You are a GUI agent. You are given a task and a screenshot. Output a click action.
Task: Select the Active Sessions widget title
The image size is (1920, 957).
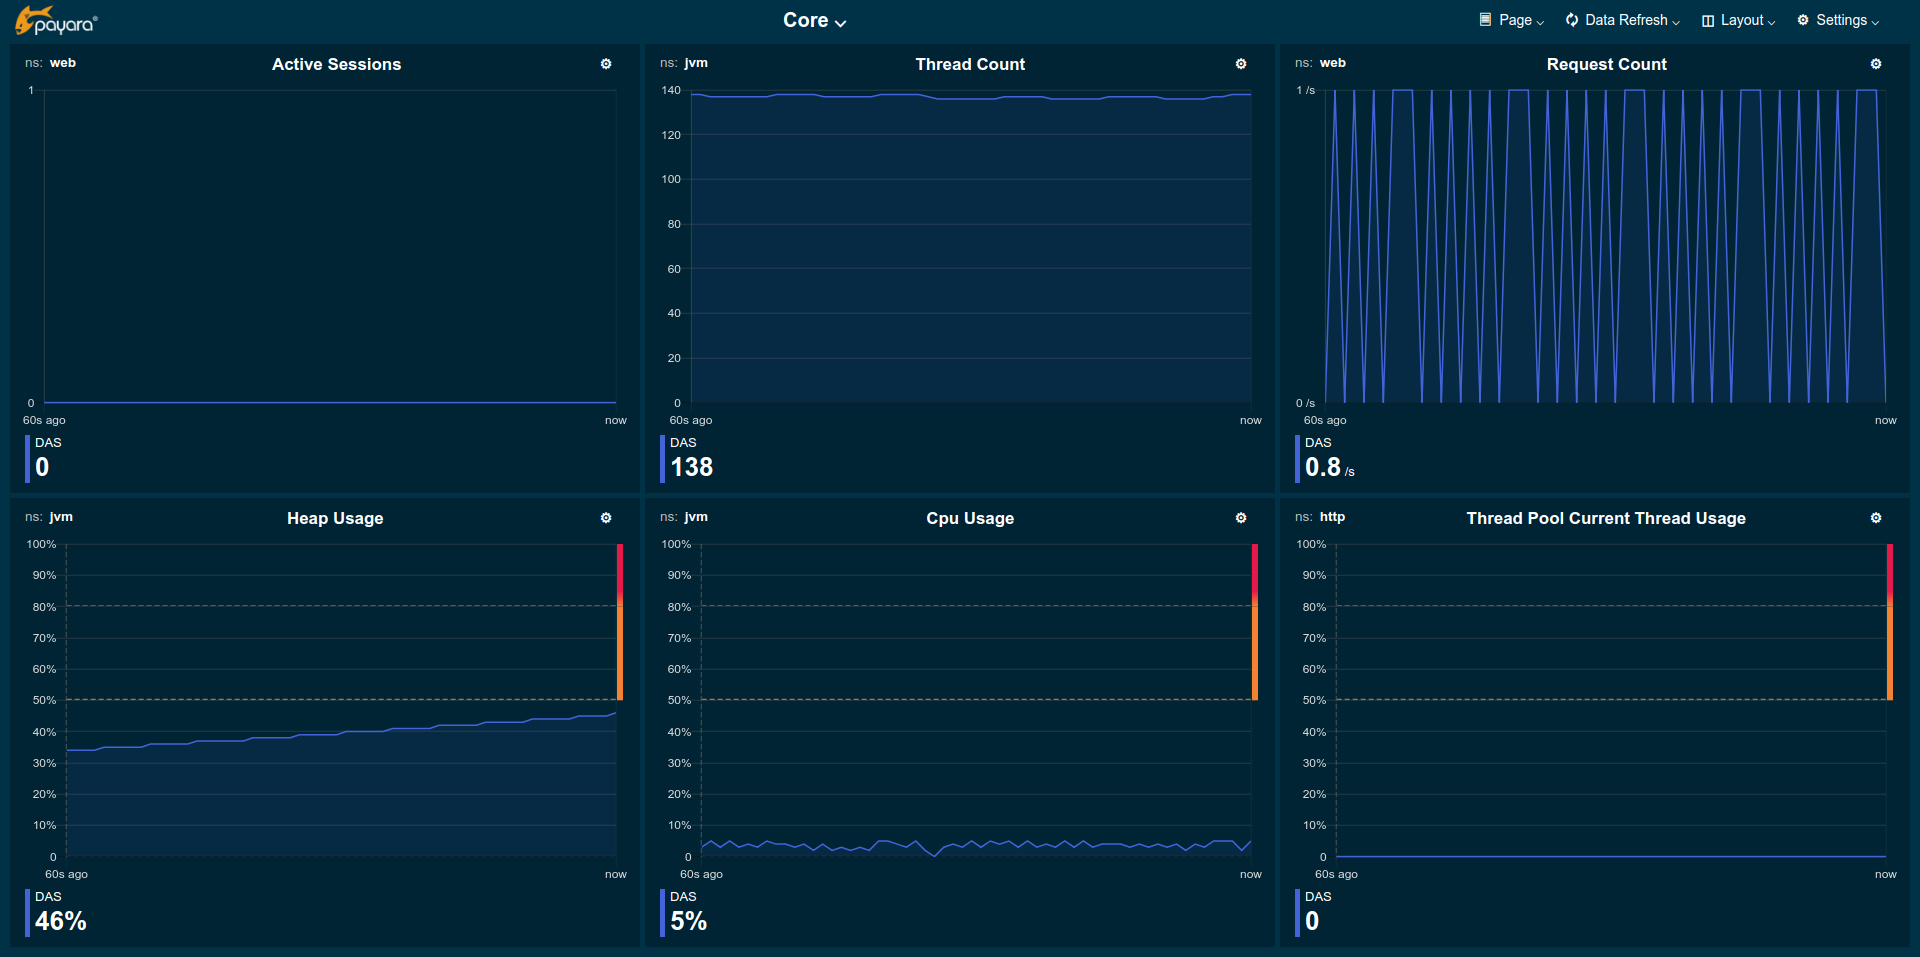click(336, 64)
